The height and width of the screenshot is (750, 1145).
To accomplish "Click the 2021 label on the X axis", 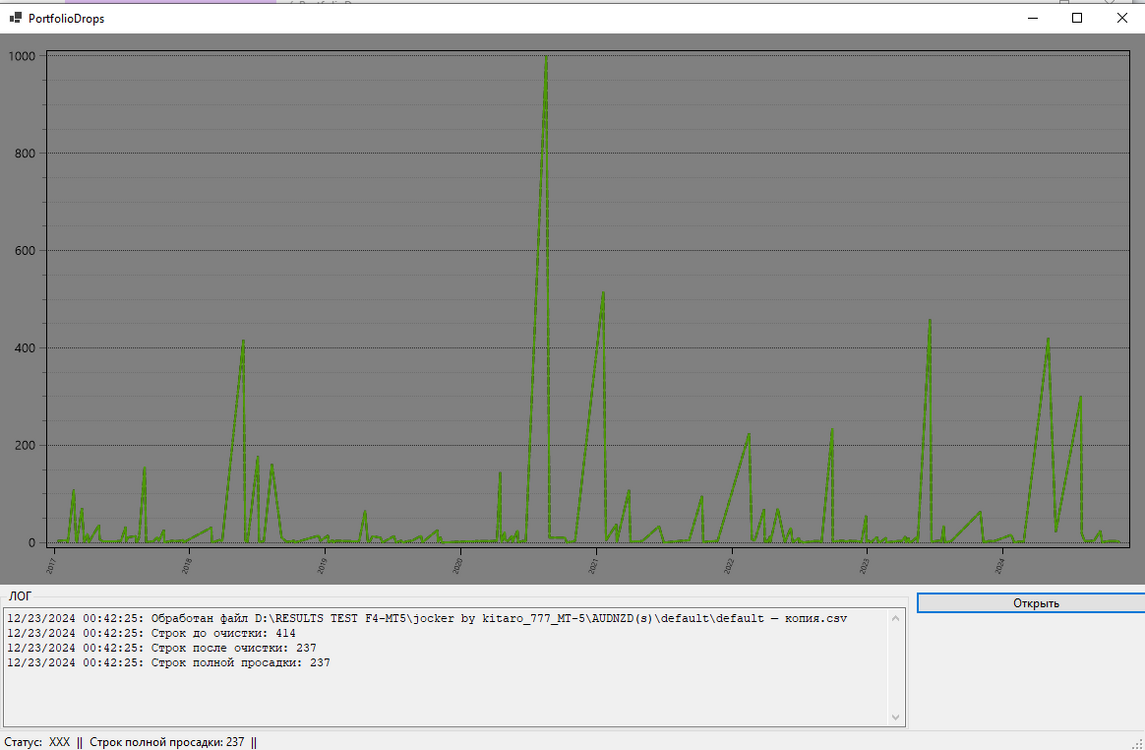I will [594, 565].
